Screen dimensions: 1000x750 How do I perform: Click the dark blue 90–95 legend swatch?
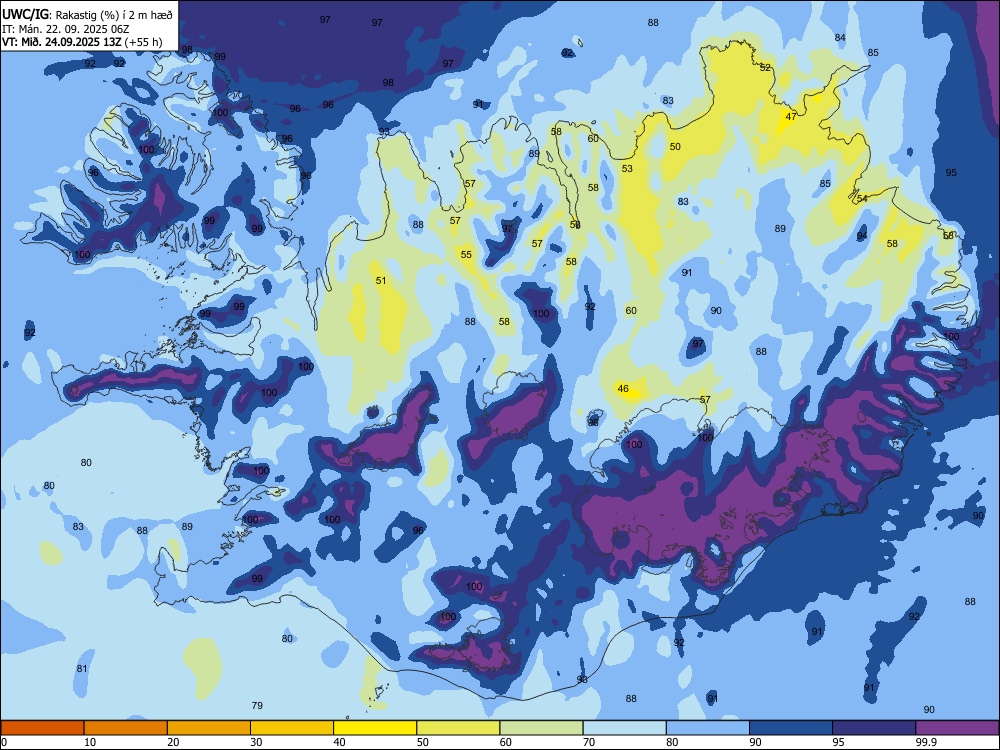click(791, 728)
